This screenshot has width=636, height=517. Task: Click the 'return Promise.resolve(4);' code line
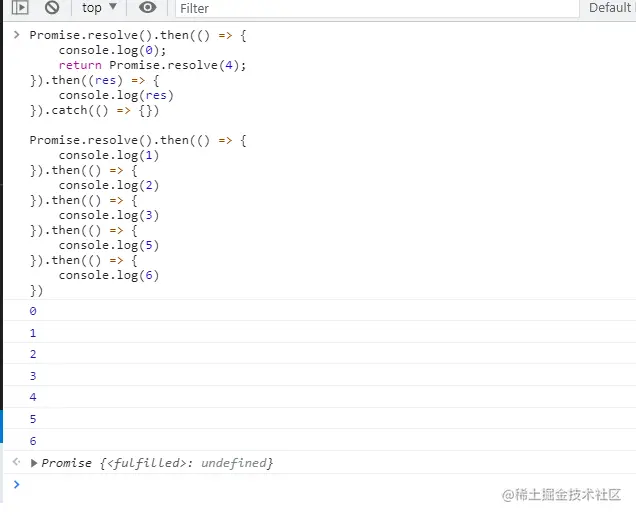click(153, 65)
